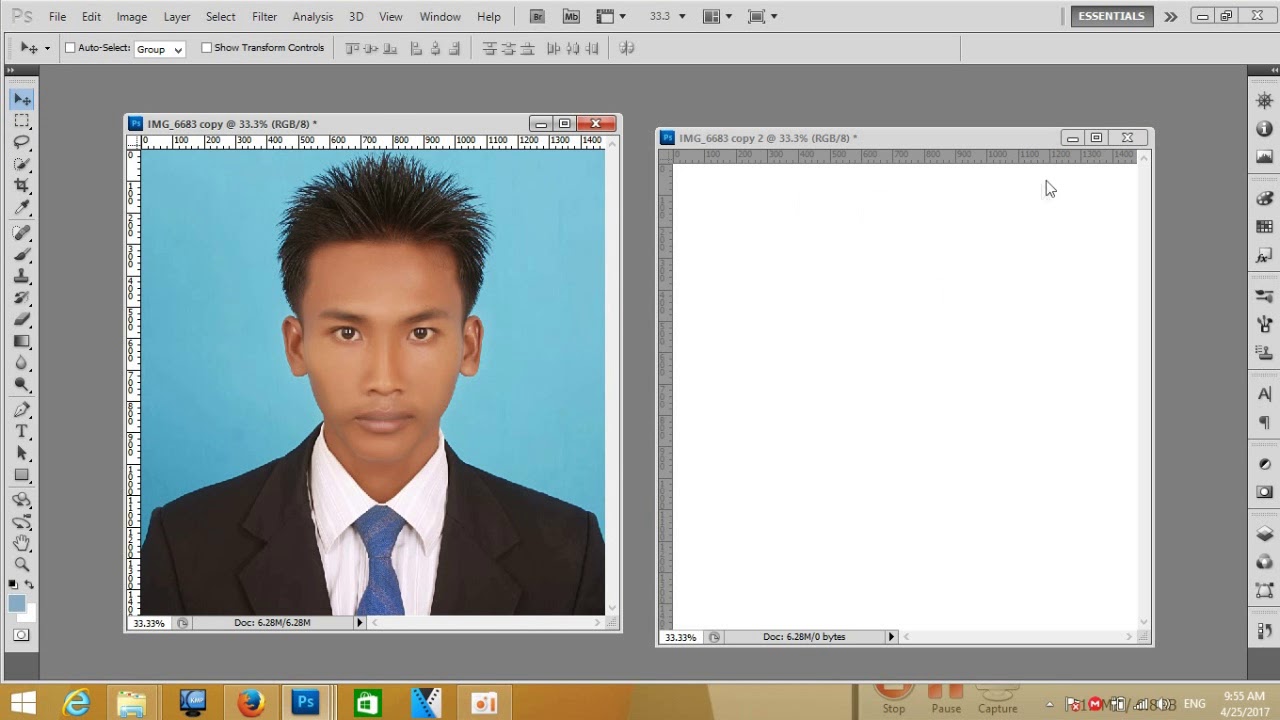The height and width of the screenshot is (720, 1280).
Task: Select the Blur tool
Action: [22, 363]
